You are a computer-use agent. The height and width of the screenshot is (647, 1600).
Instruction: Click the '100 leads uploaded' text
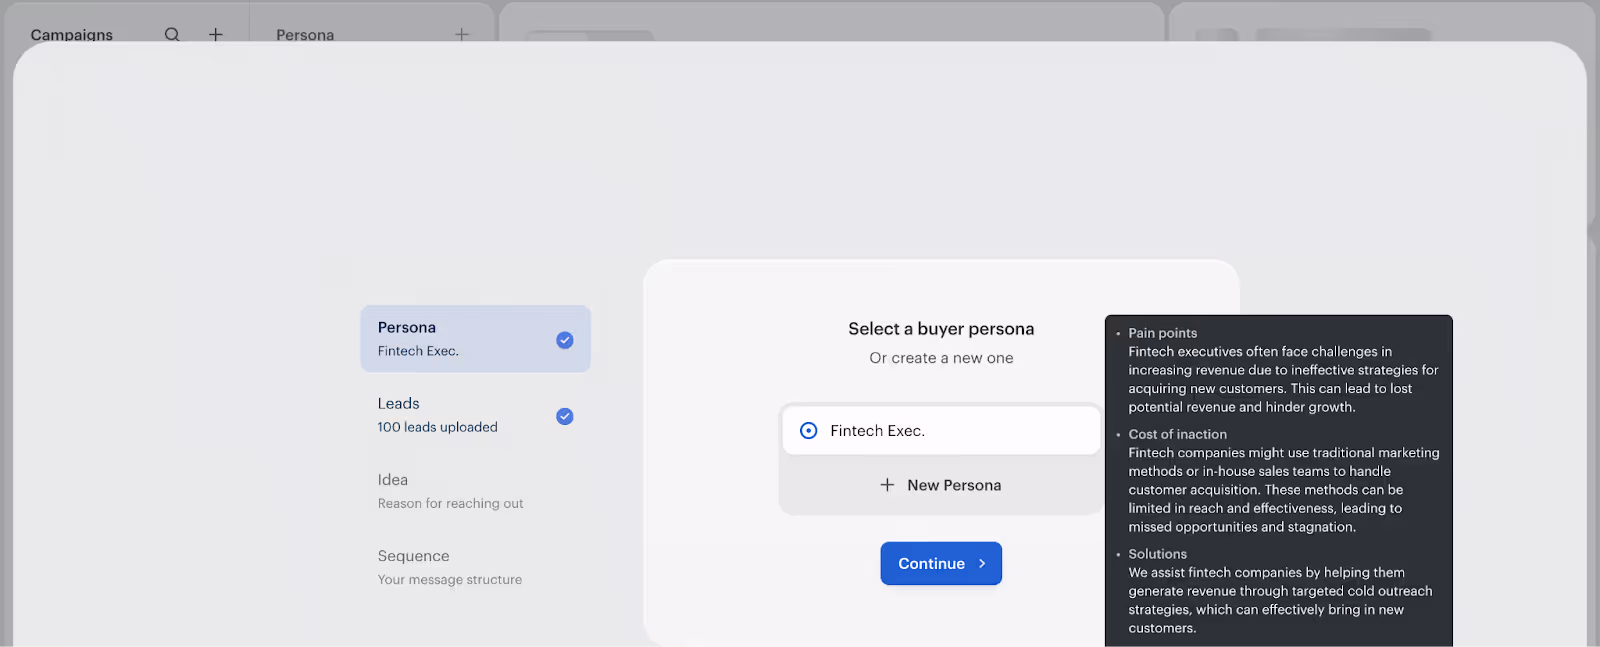[437, 427]
